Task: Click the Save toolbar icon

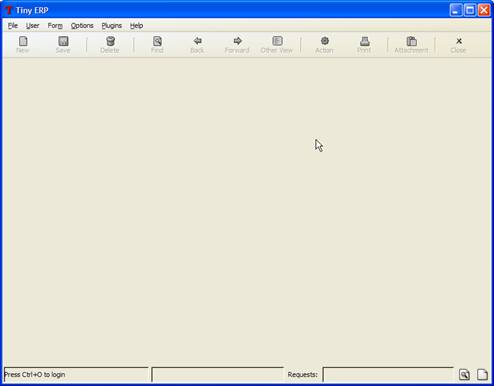Action: coord(63,41)
